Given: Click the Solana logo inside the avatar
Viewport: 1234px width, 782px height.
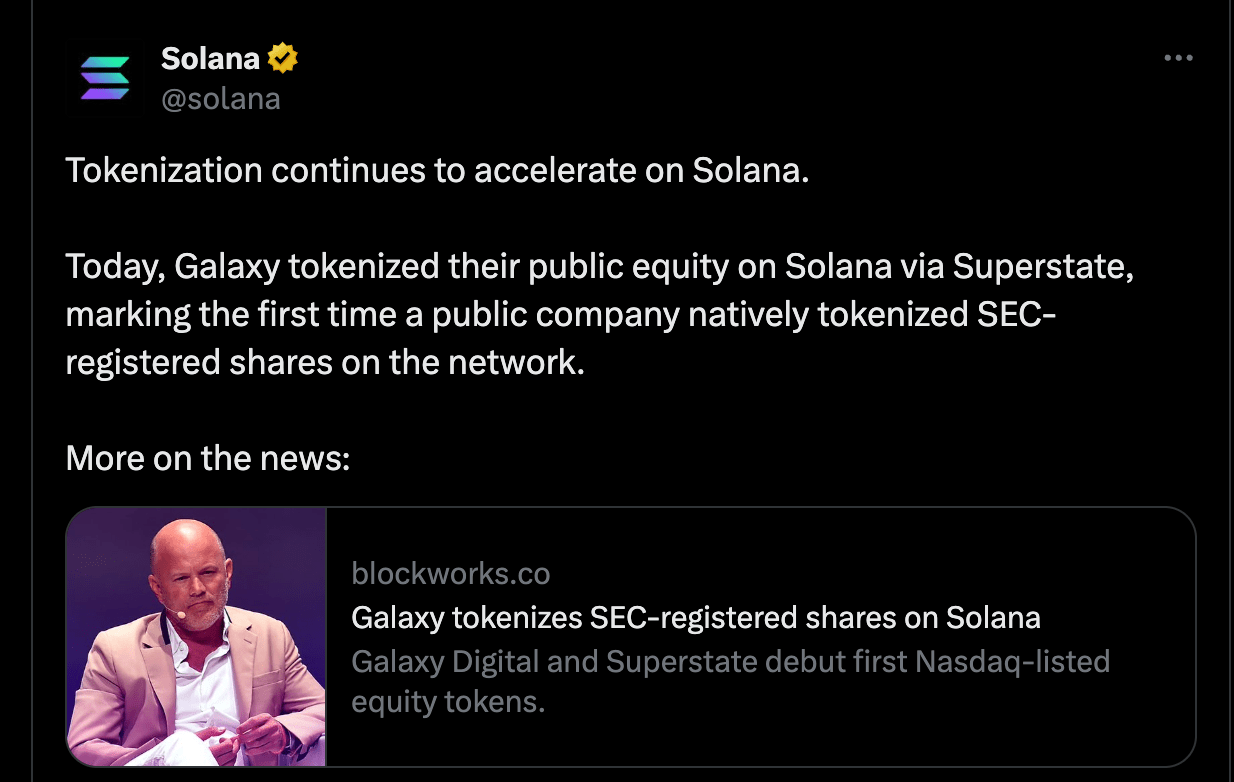Looking at the screenshot, I should pyautogui.click(x=103, y=75).
